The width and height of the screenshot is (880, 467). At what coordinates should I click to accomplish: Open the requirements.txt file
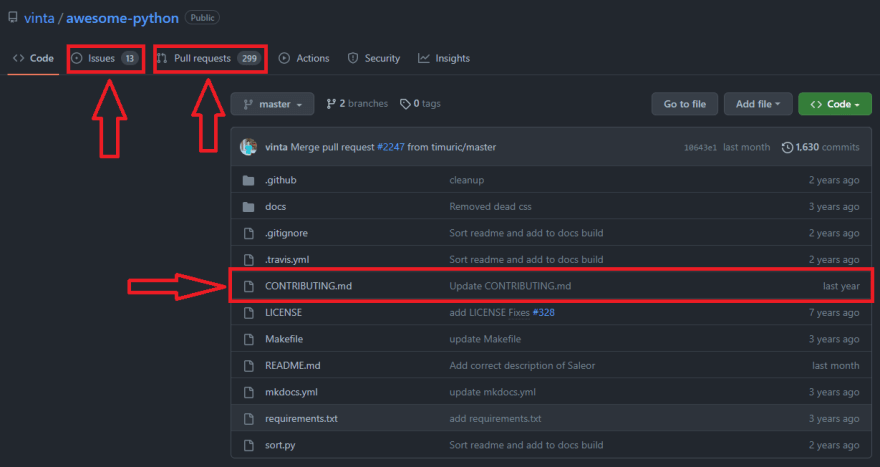coord(301,419)
